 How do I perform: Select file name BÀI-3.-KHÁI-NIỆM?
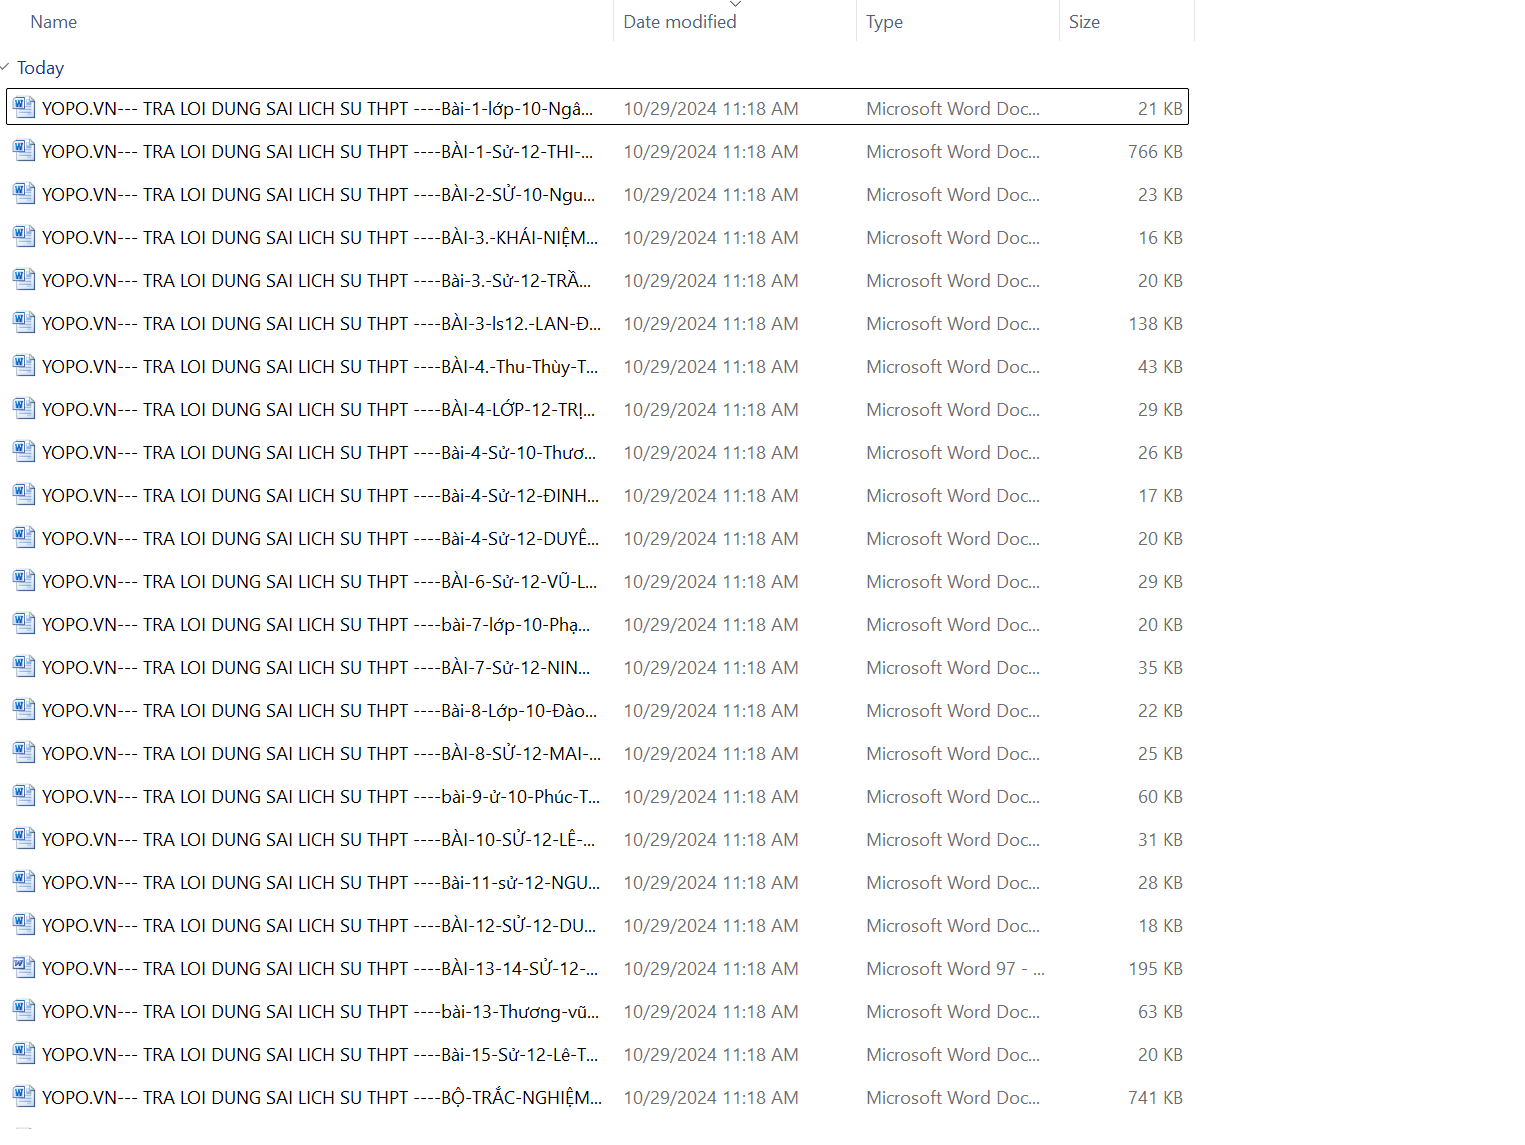point(320,237)
